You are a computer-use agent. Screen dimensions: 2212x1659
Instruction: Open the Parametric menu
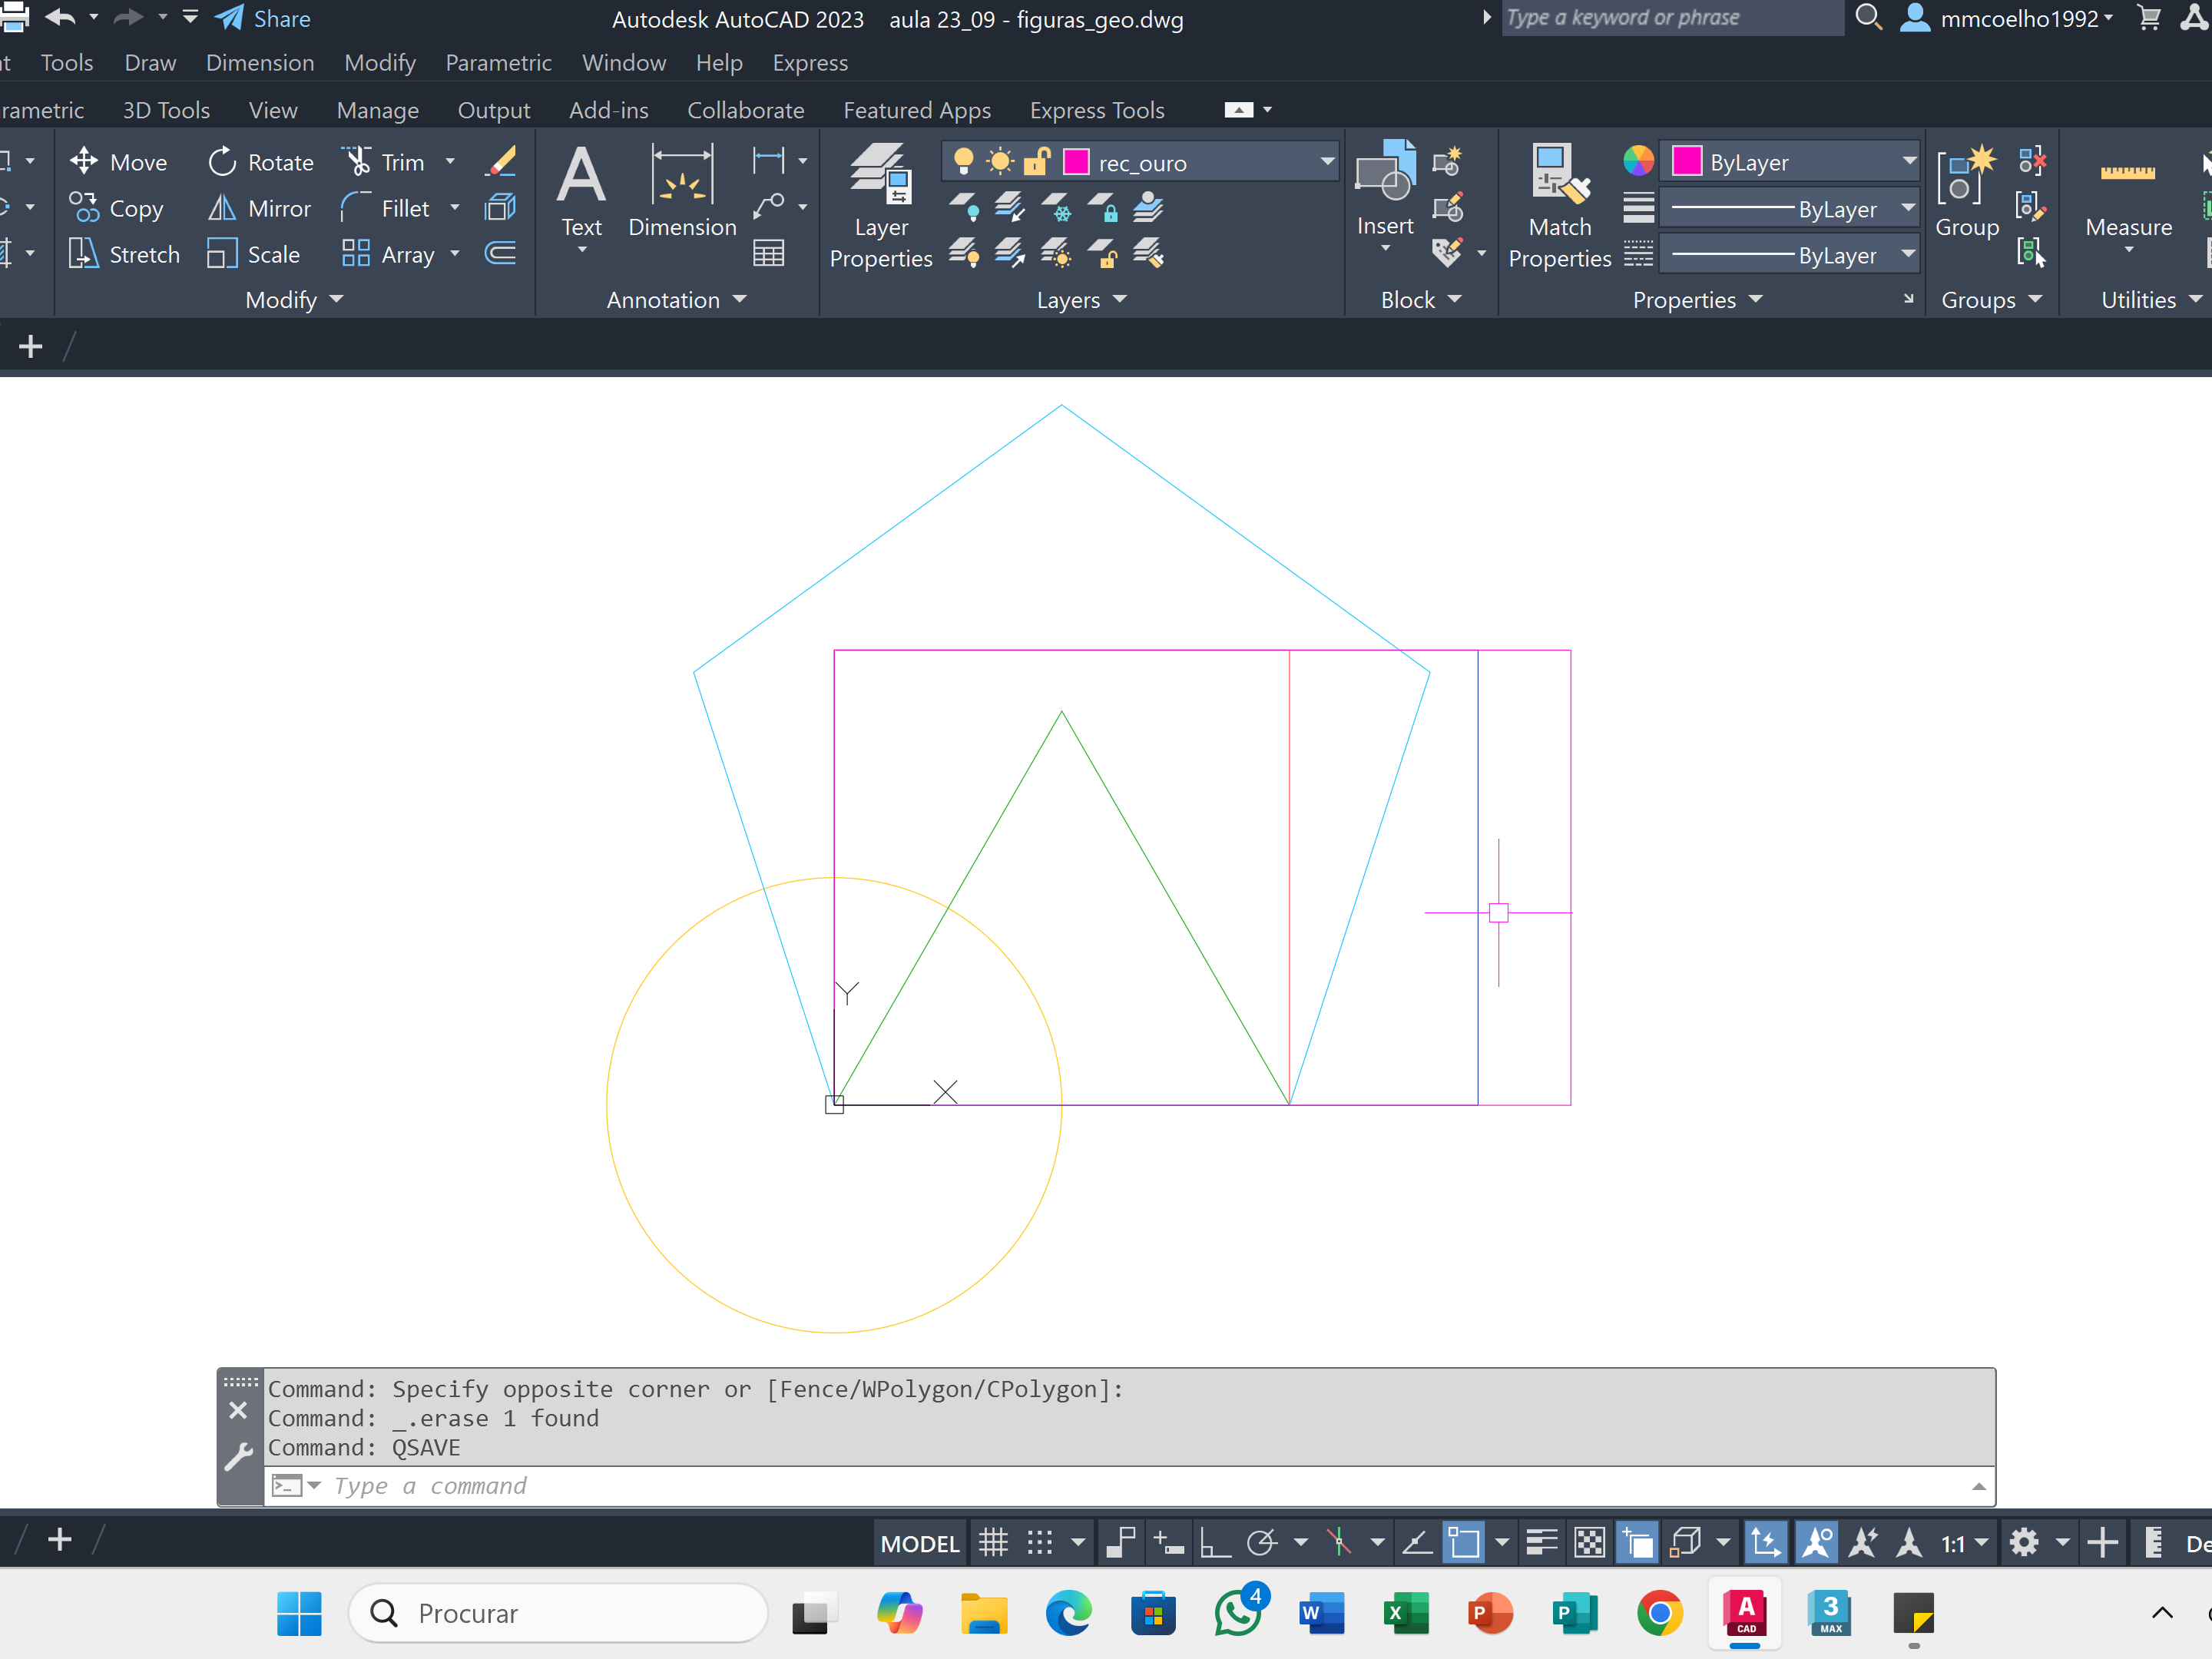[498, 63]
